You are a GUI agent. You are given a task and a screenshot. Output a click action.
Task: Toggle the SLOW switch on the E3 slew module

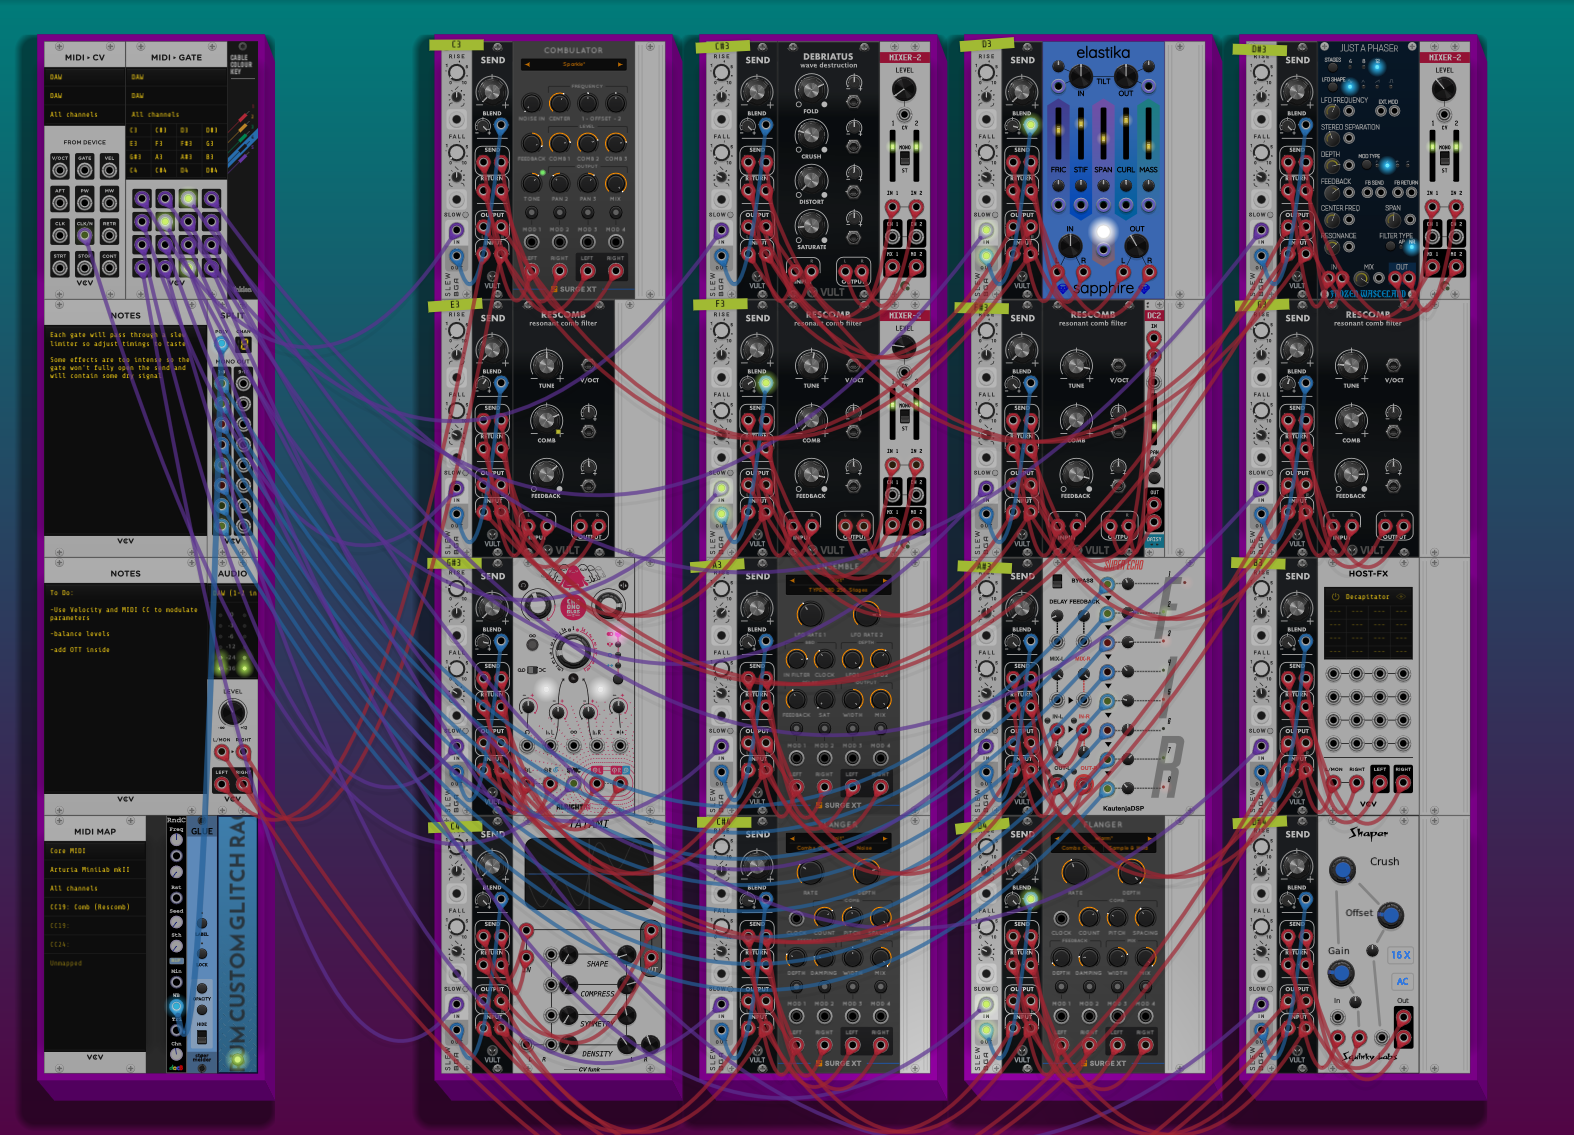[x=465, y=472]
